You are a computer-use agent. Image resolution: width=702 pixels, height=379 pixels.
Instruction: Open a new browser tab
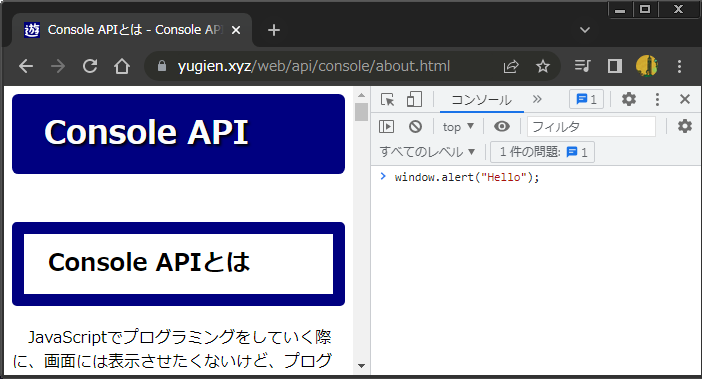(x=274, y=30)
